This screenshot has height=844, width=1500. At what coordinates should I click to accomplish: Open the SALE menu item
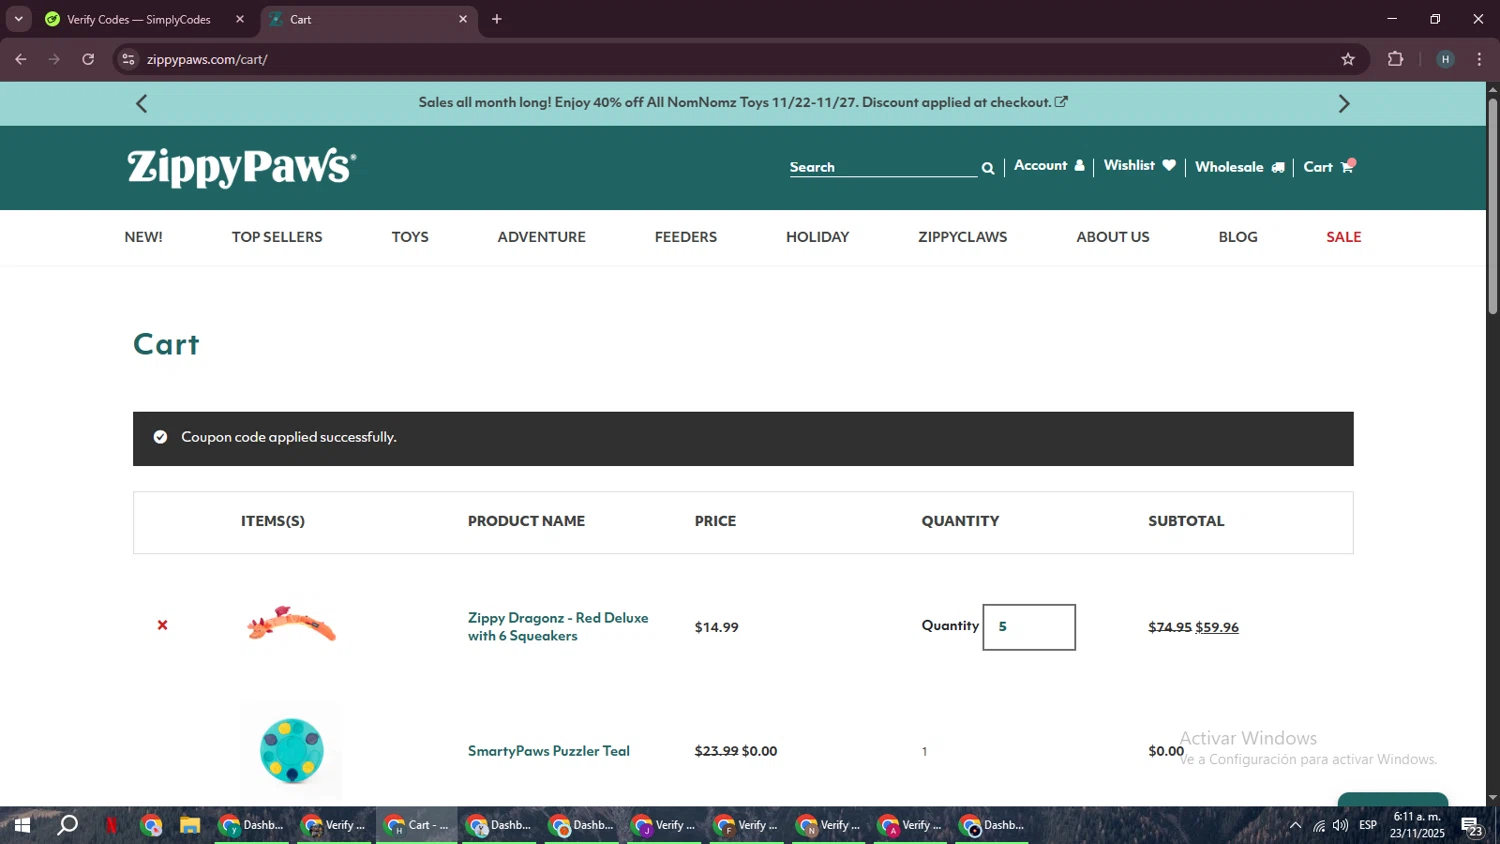pyautogui.click(x=1344, y=237)
